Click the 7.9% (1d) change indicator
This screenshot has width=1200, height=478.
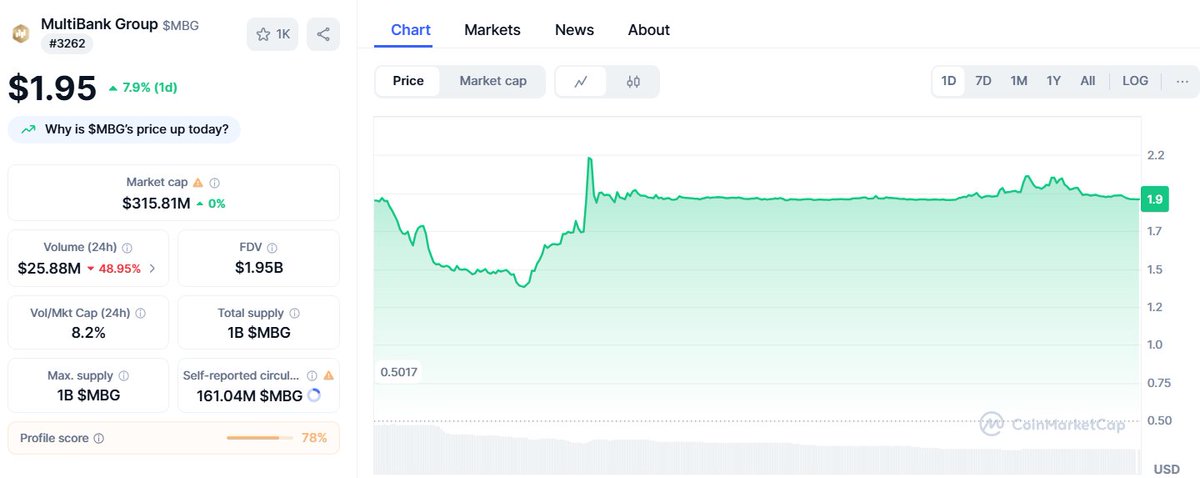tap(142, 87)
